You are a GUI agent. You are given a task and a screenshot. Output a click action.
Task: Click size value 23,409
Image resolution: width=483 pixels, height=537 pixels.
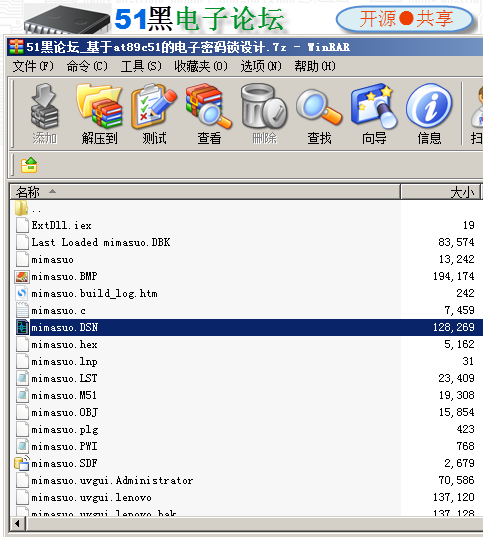tap(456, 378)
